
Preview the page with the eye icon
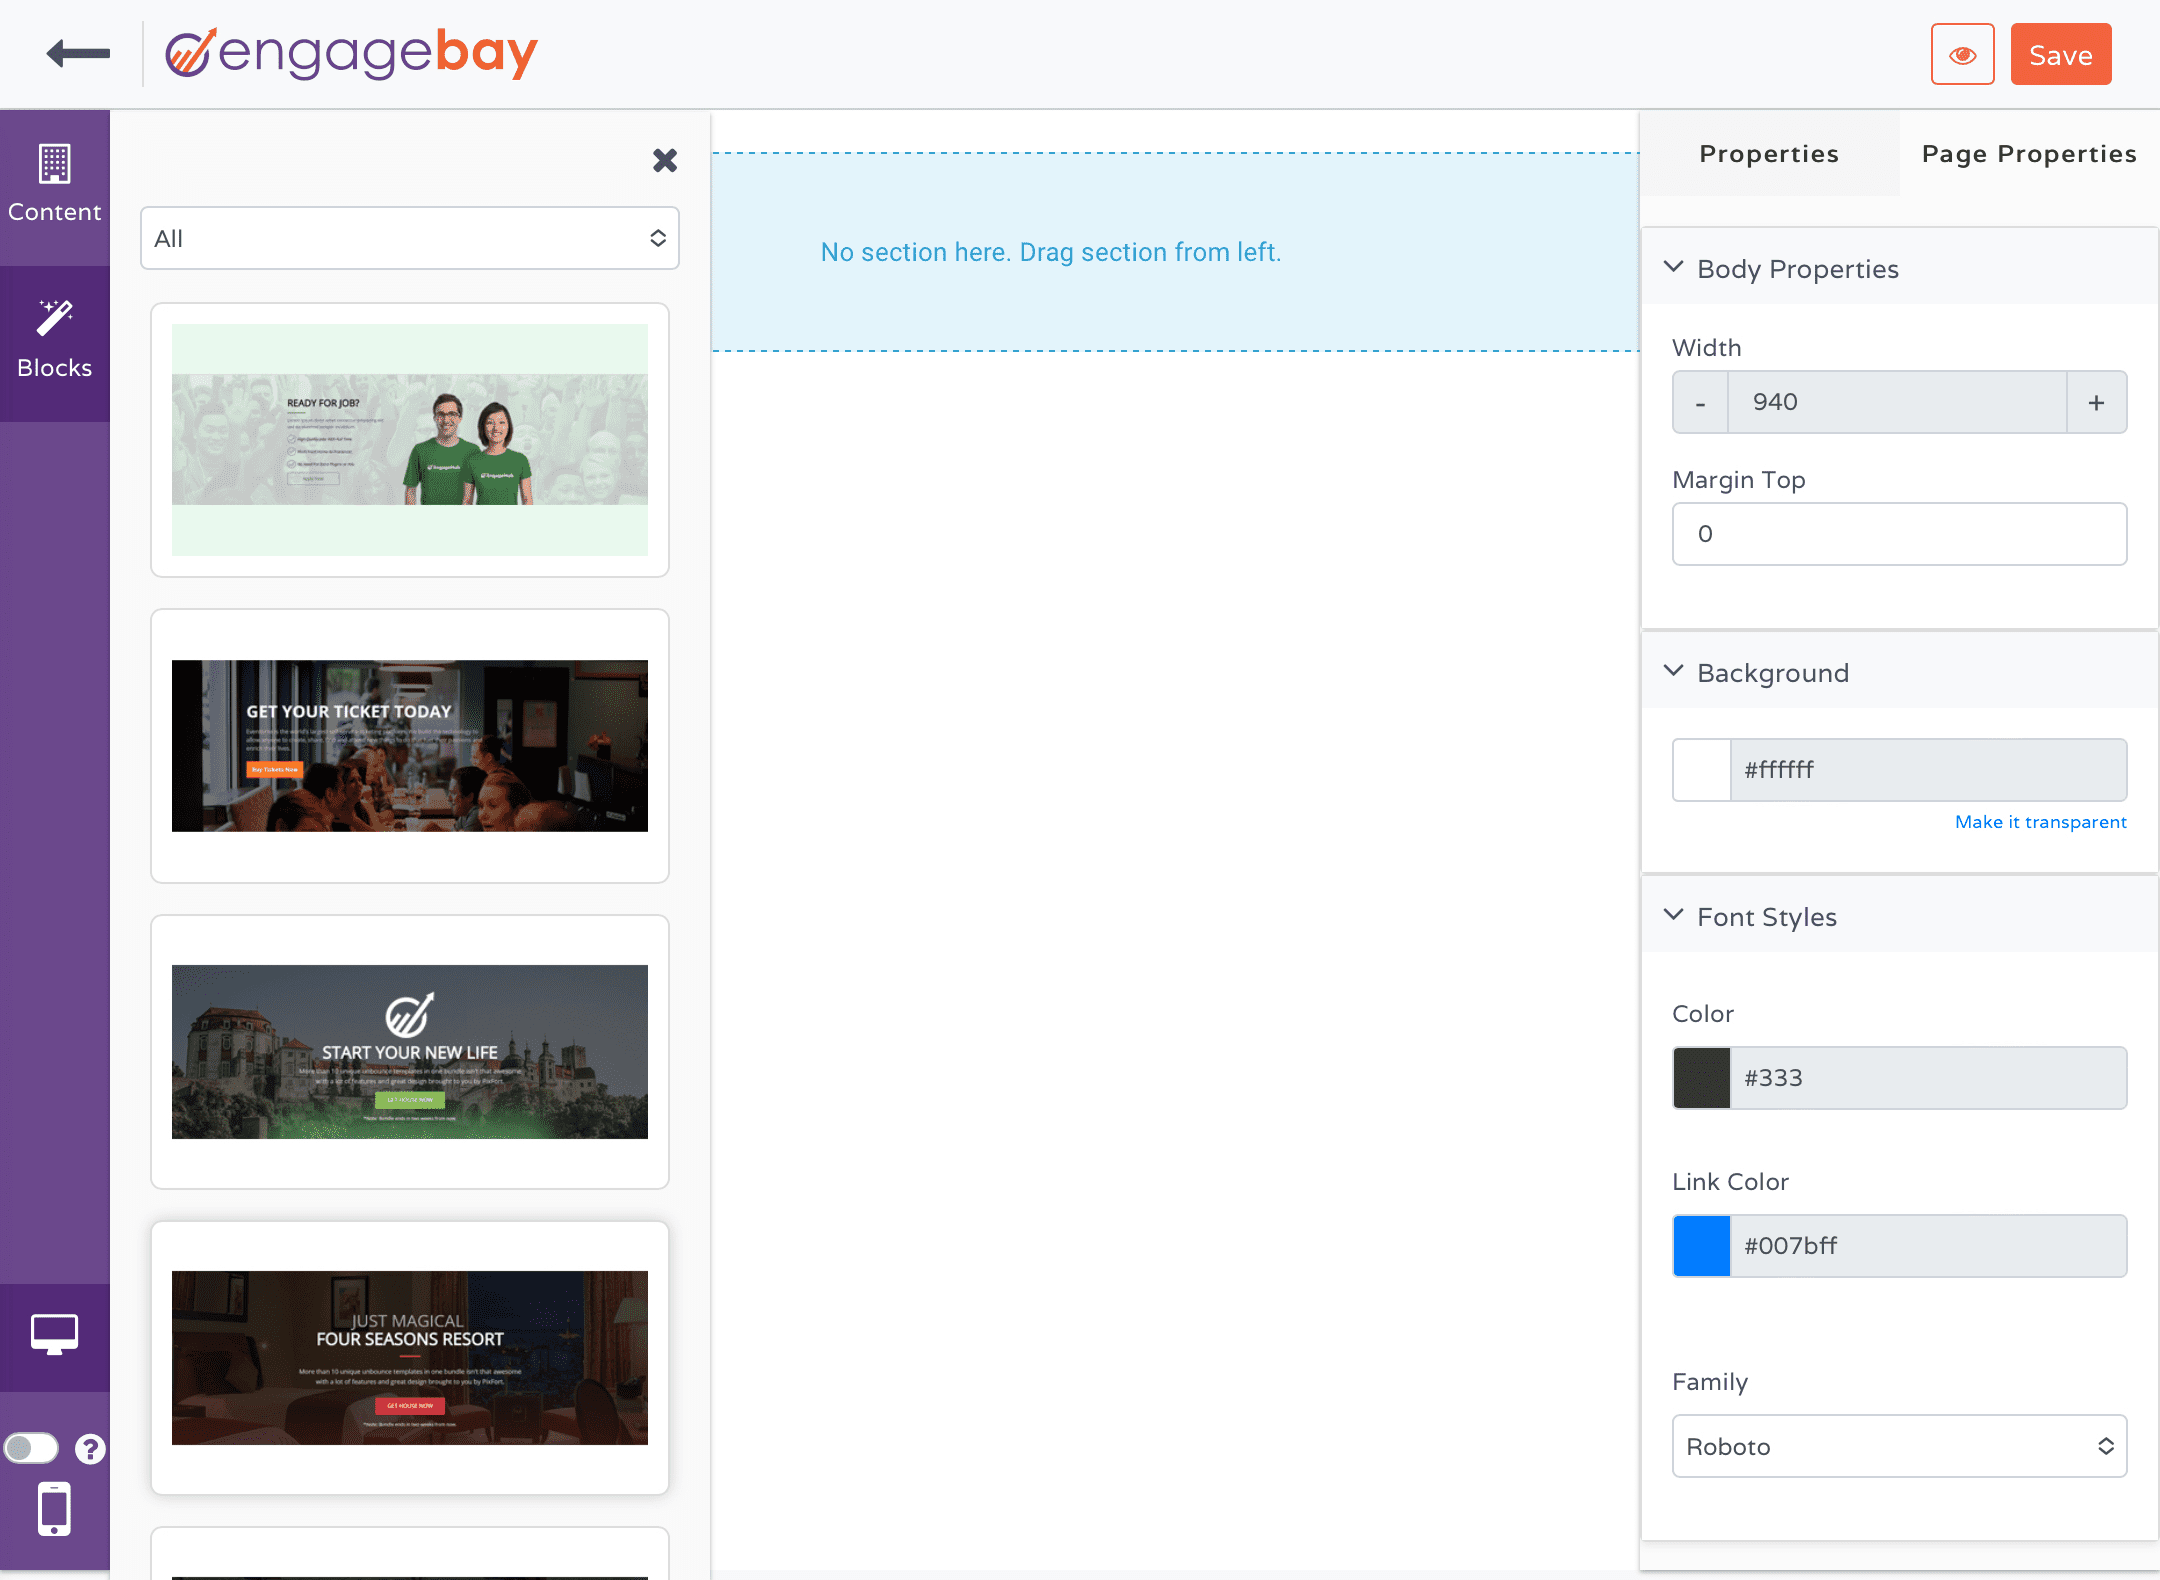pos(1962,54)
